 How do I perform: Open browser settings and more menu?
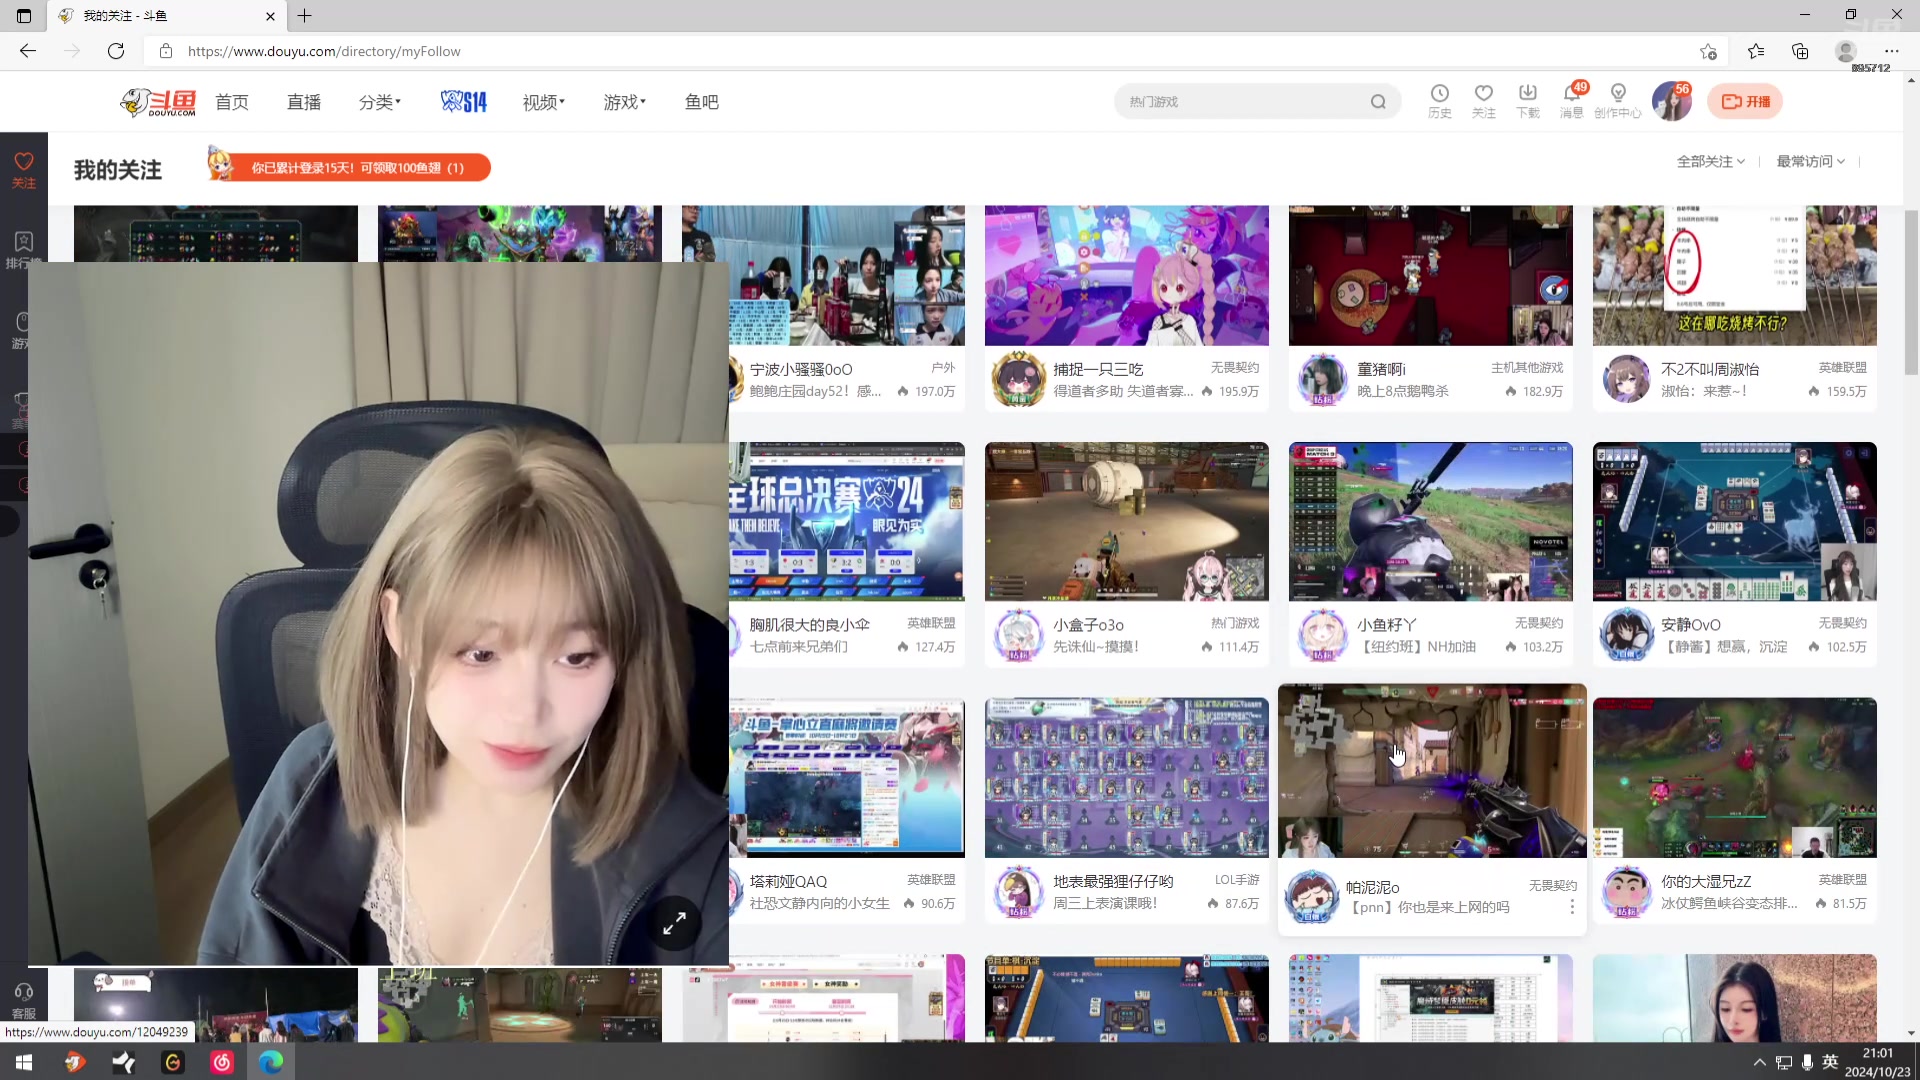1891,51
